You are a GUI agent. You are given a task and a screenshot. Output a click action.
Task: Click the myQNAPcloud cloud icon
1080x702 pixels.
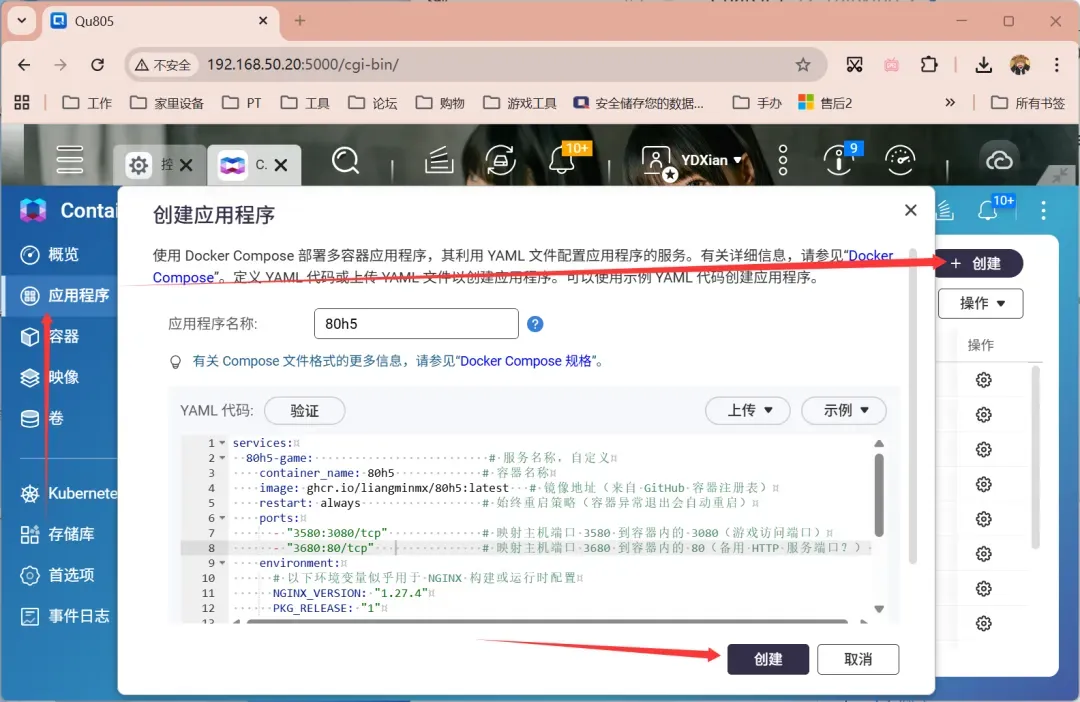pyautogui.click(x=998, y=160)
